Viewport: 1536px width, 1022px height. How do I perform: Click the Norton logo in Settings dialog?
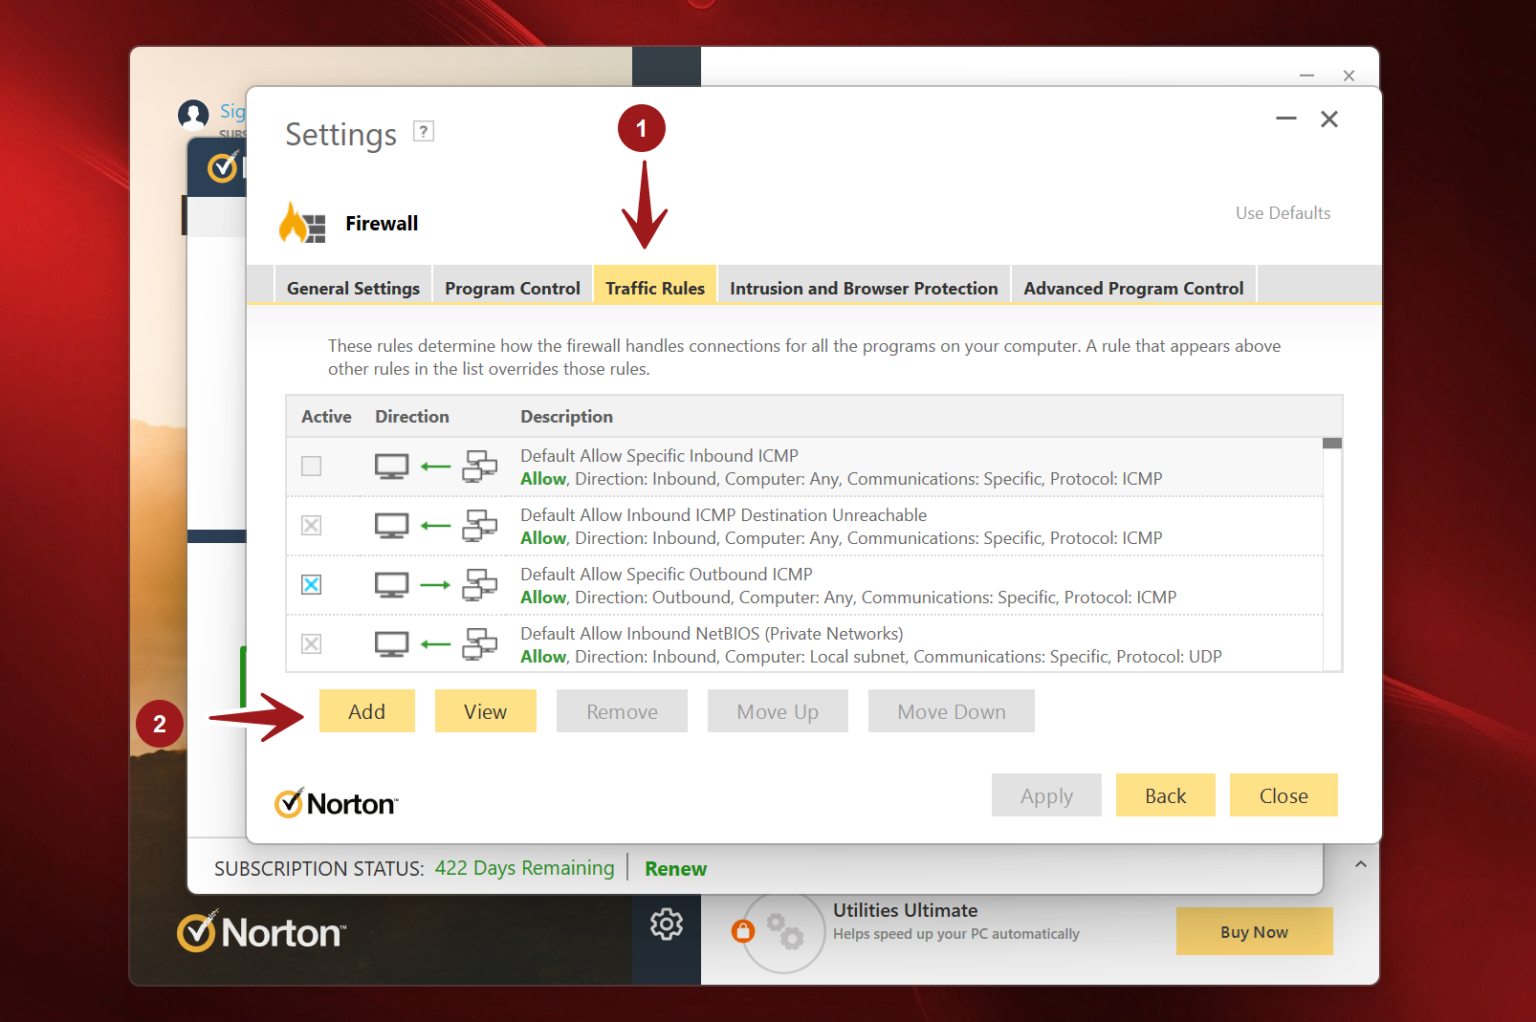(x=336, y=803)
